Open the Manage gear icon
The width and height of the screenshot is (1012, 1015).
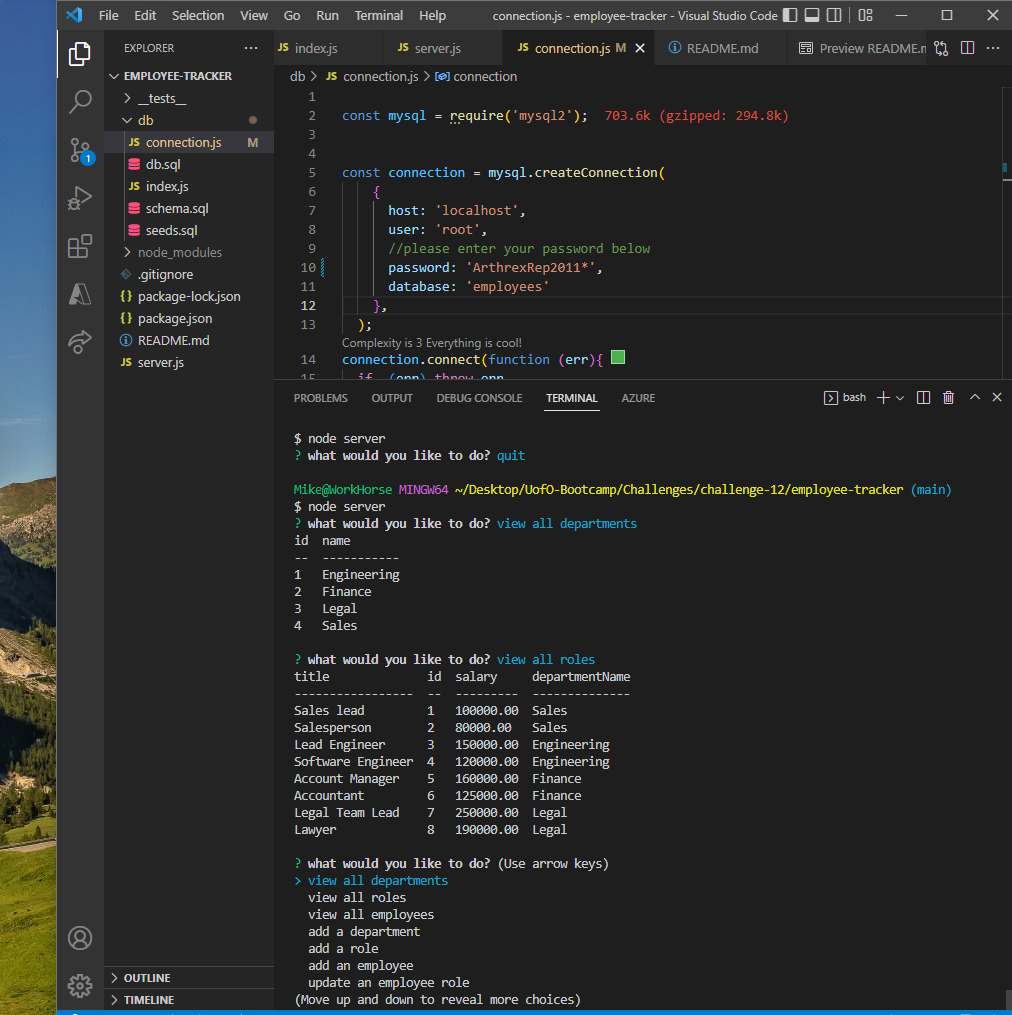coord(80,986)
